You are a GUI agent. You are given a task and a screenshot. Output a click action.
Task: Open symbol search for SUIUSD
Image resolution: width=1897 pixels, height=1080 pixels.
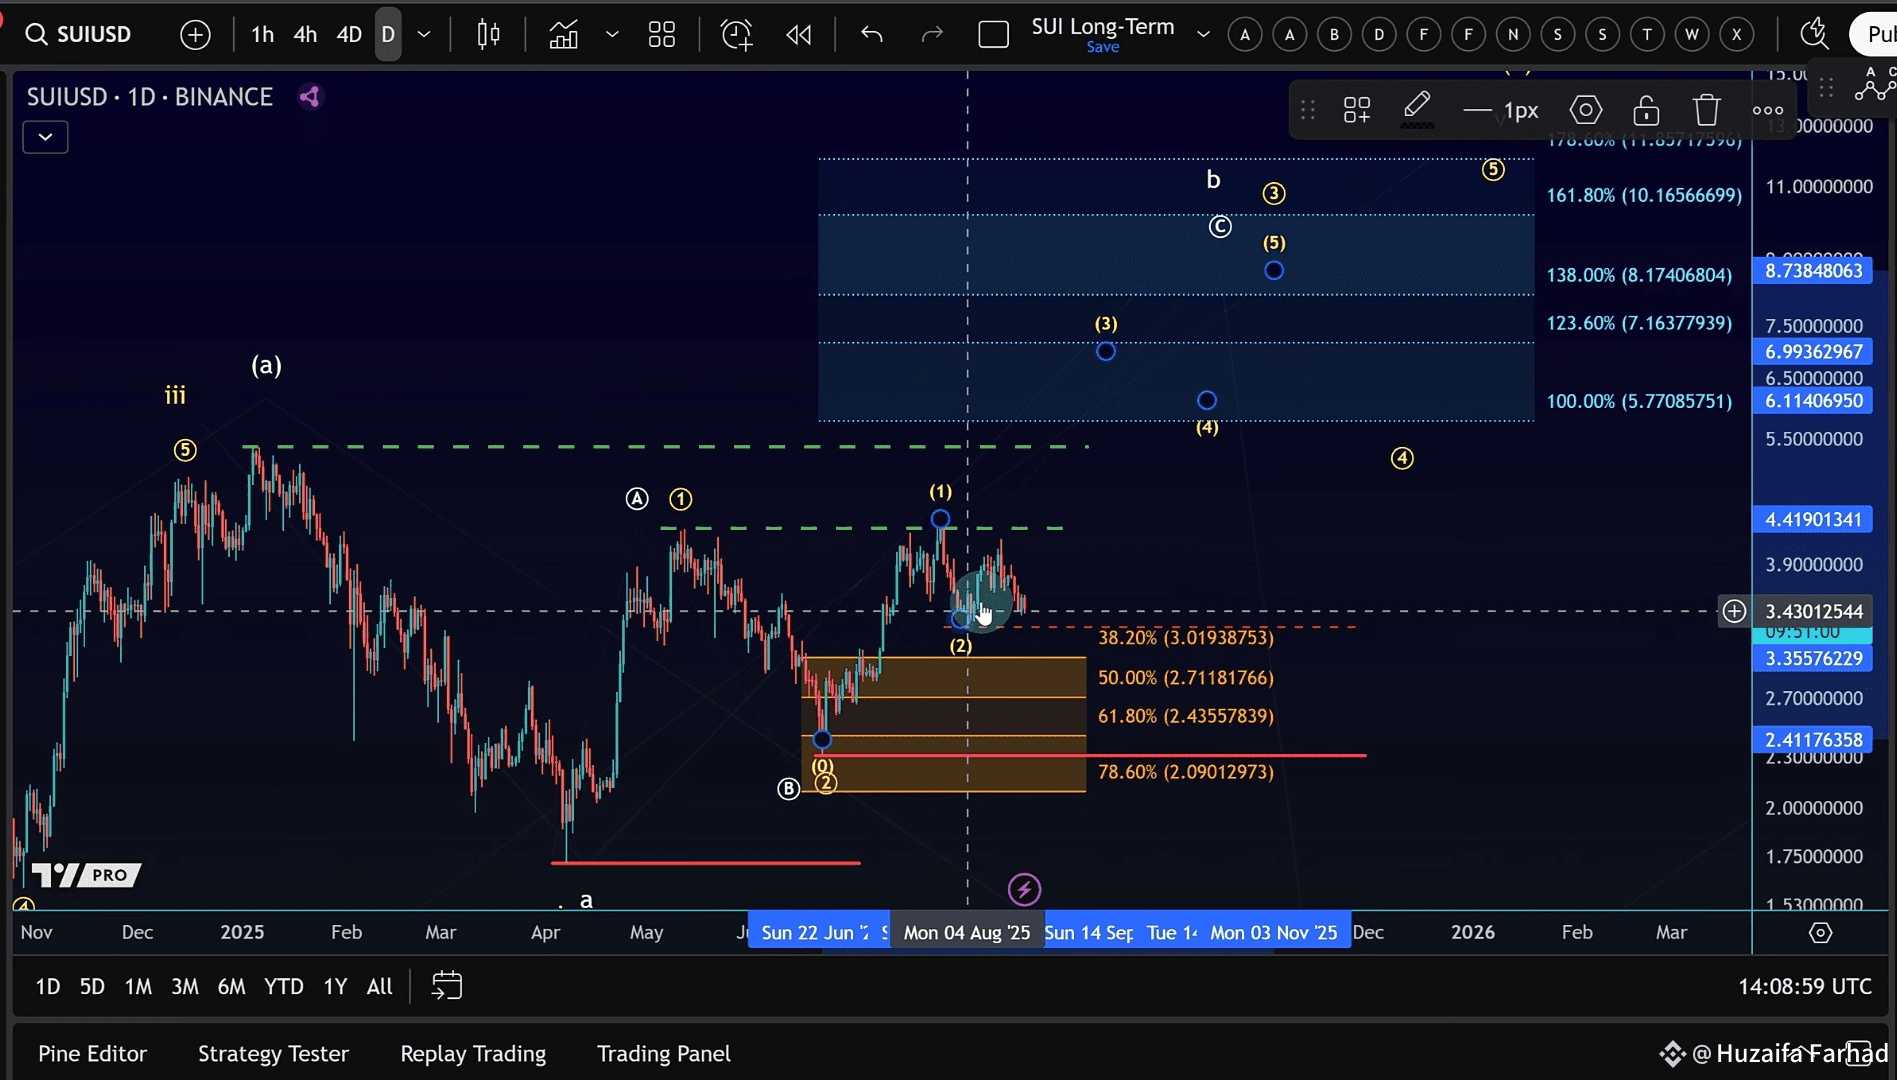80,34
